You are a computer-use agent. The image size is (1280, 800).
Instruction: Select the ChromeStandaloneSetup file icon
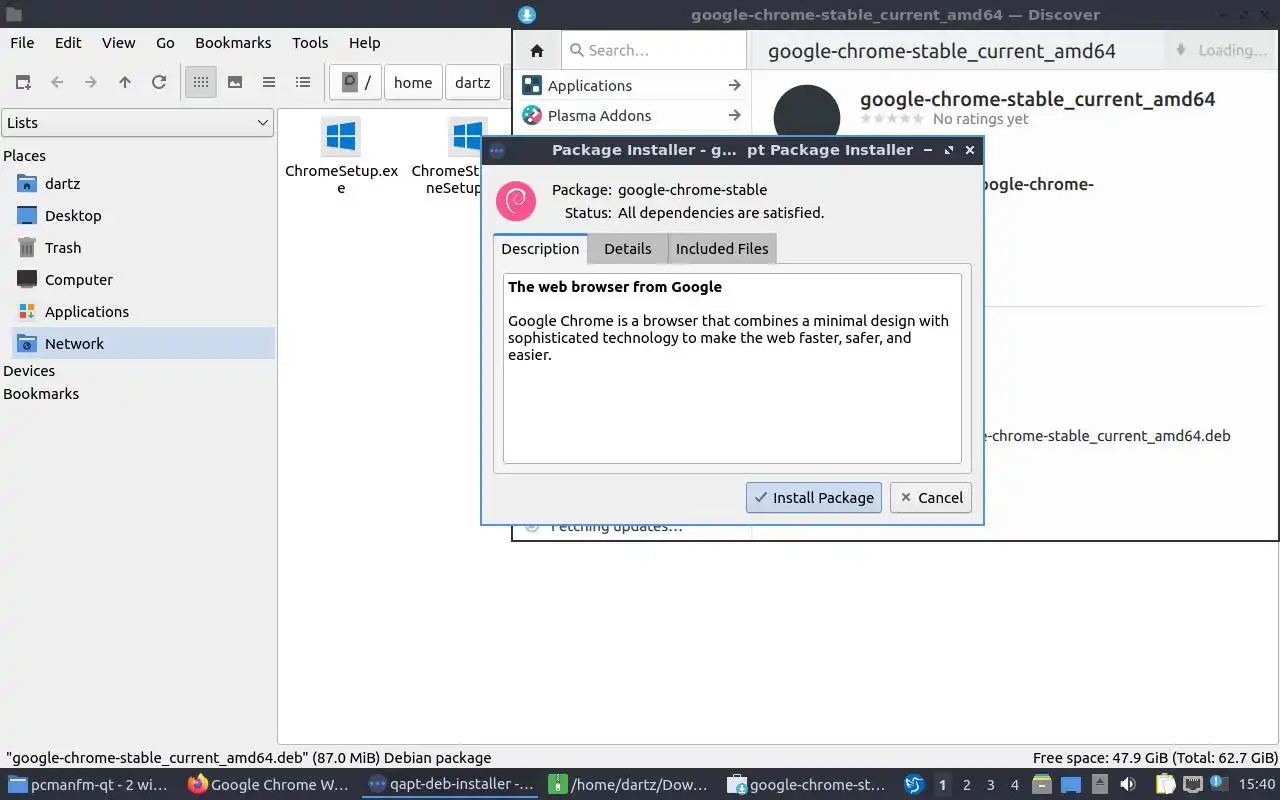466,136
